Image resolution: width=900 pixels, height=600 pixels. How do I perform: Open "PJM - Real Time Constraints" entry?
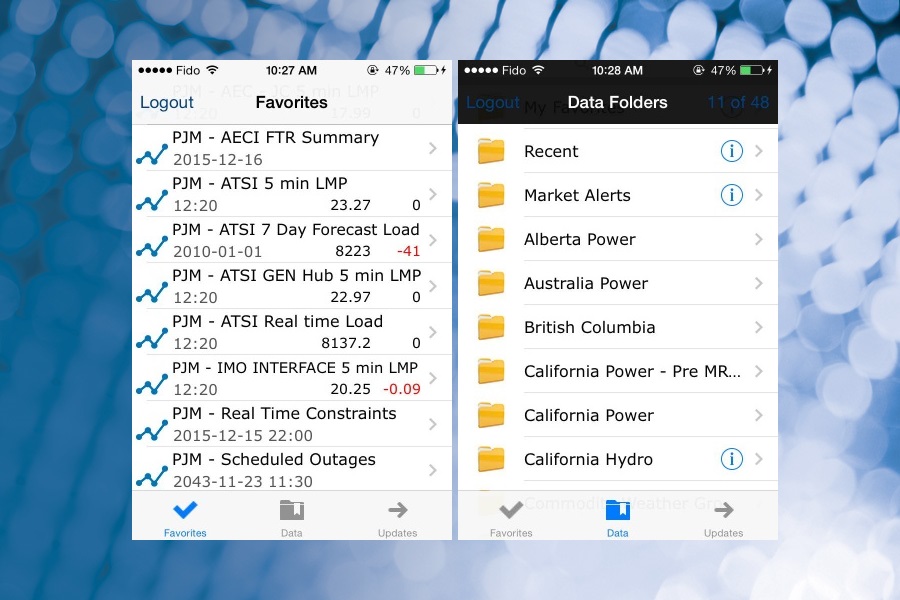pos(292,424)
